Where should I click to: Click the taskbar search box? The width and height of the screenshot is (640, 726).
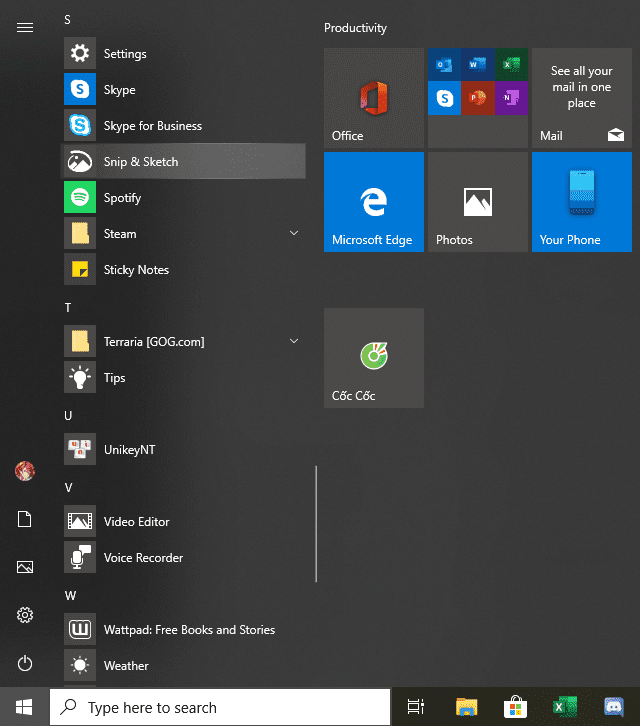220,707
